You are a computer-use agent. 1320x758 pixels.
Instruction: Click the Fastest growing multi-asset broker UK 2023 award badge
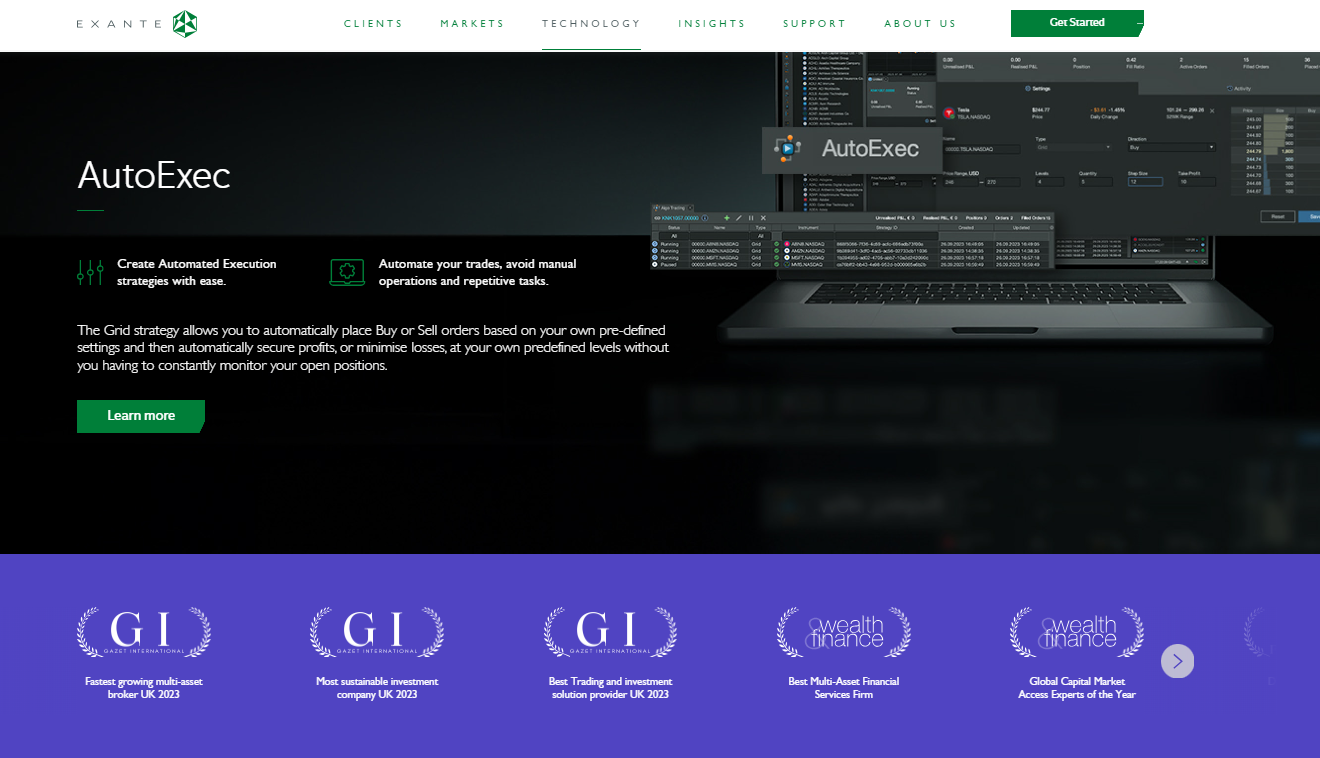pos(144,632)
